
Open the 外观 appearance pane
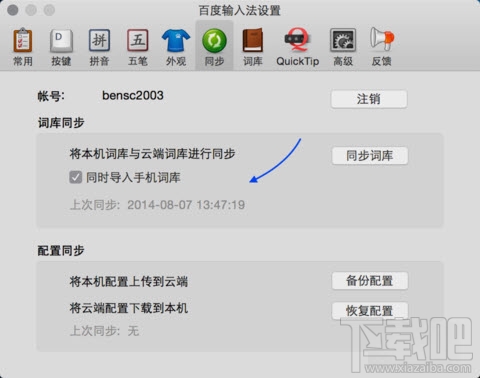176,47
